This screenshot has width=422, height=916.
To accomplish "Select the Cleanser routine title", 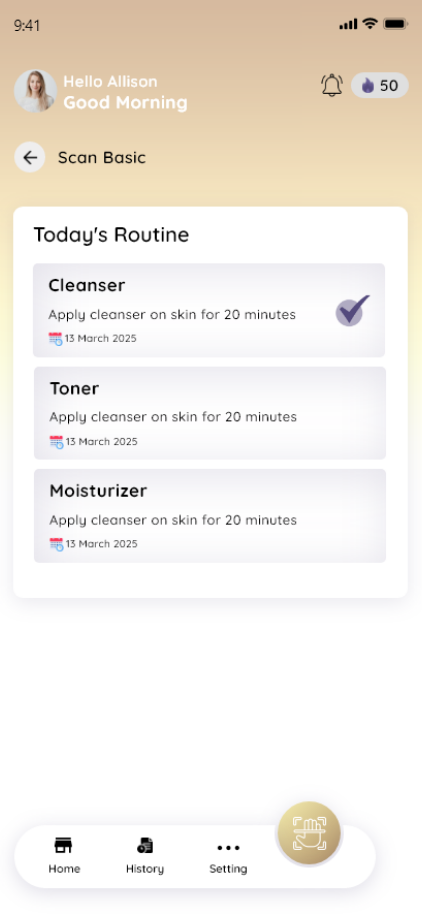I will point(87,286).
